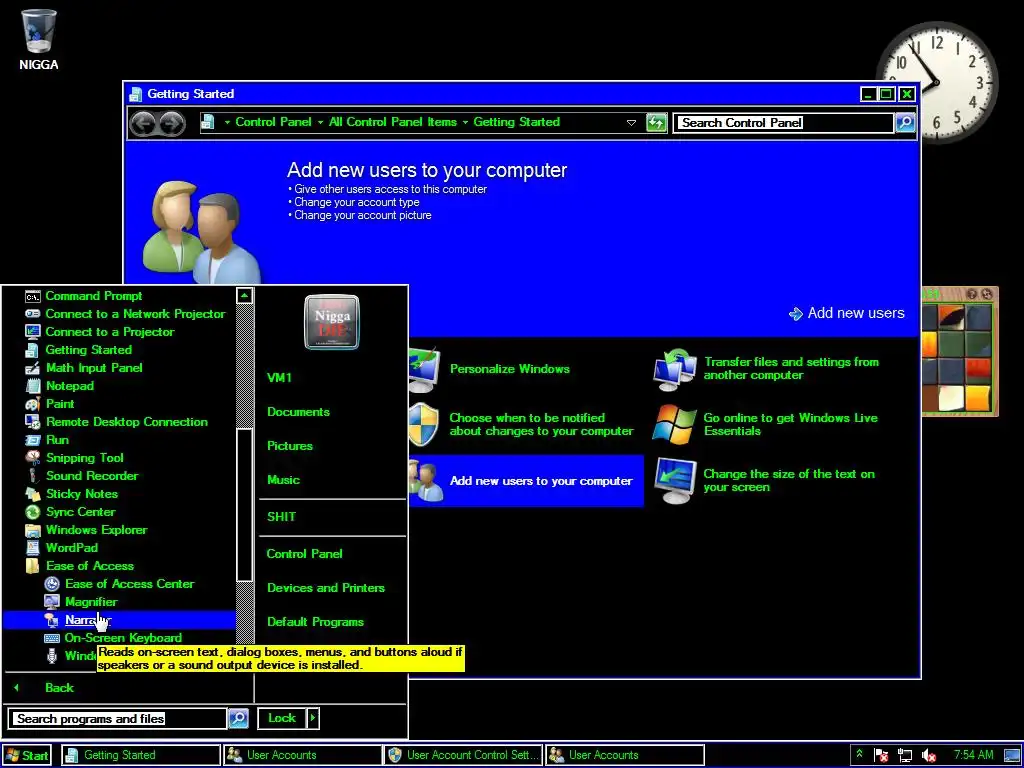
Task: Open VM1 user folder from Start menu
Action: (x=280, y=377)
